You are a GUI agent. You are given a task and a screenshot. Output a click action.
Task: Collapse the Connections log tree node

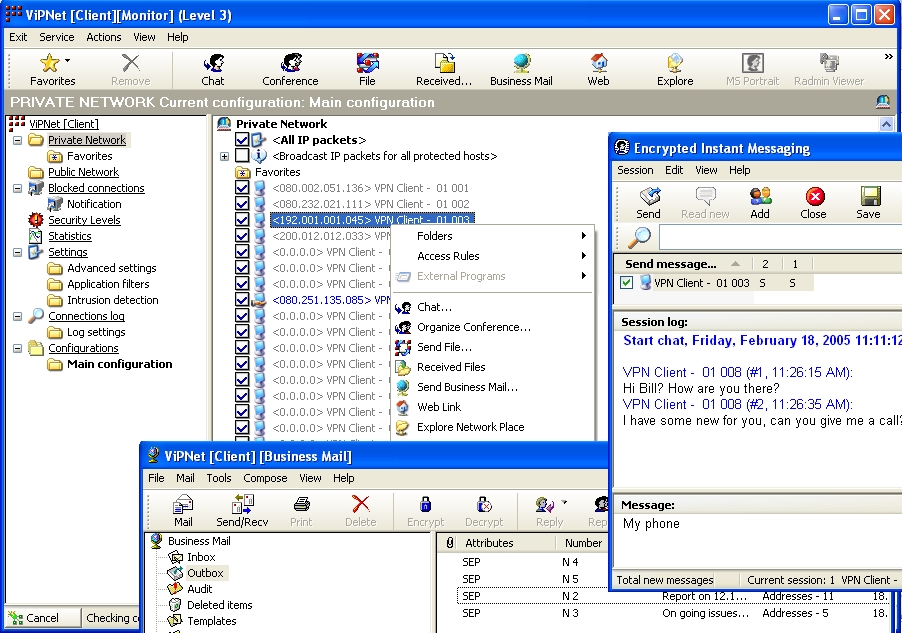point(17,316)
